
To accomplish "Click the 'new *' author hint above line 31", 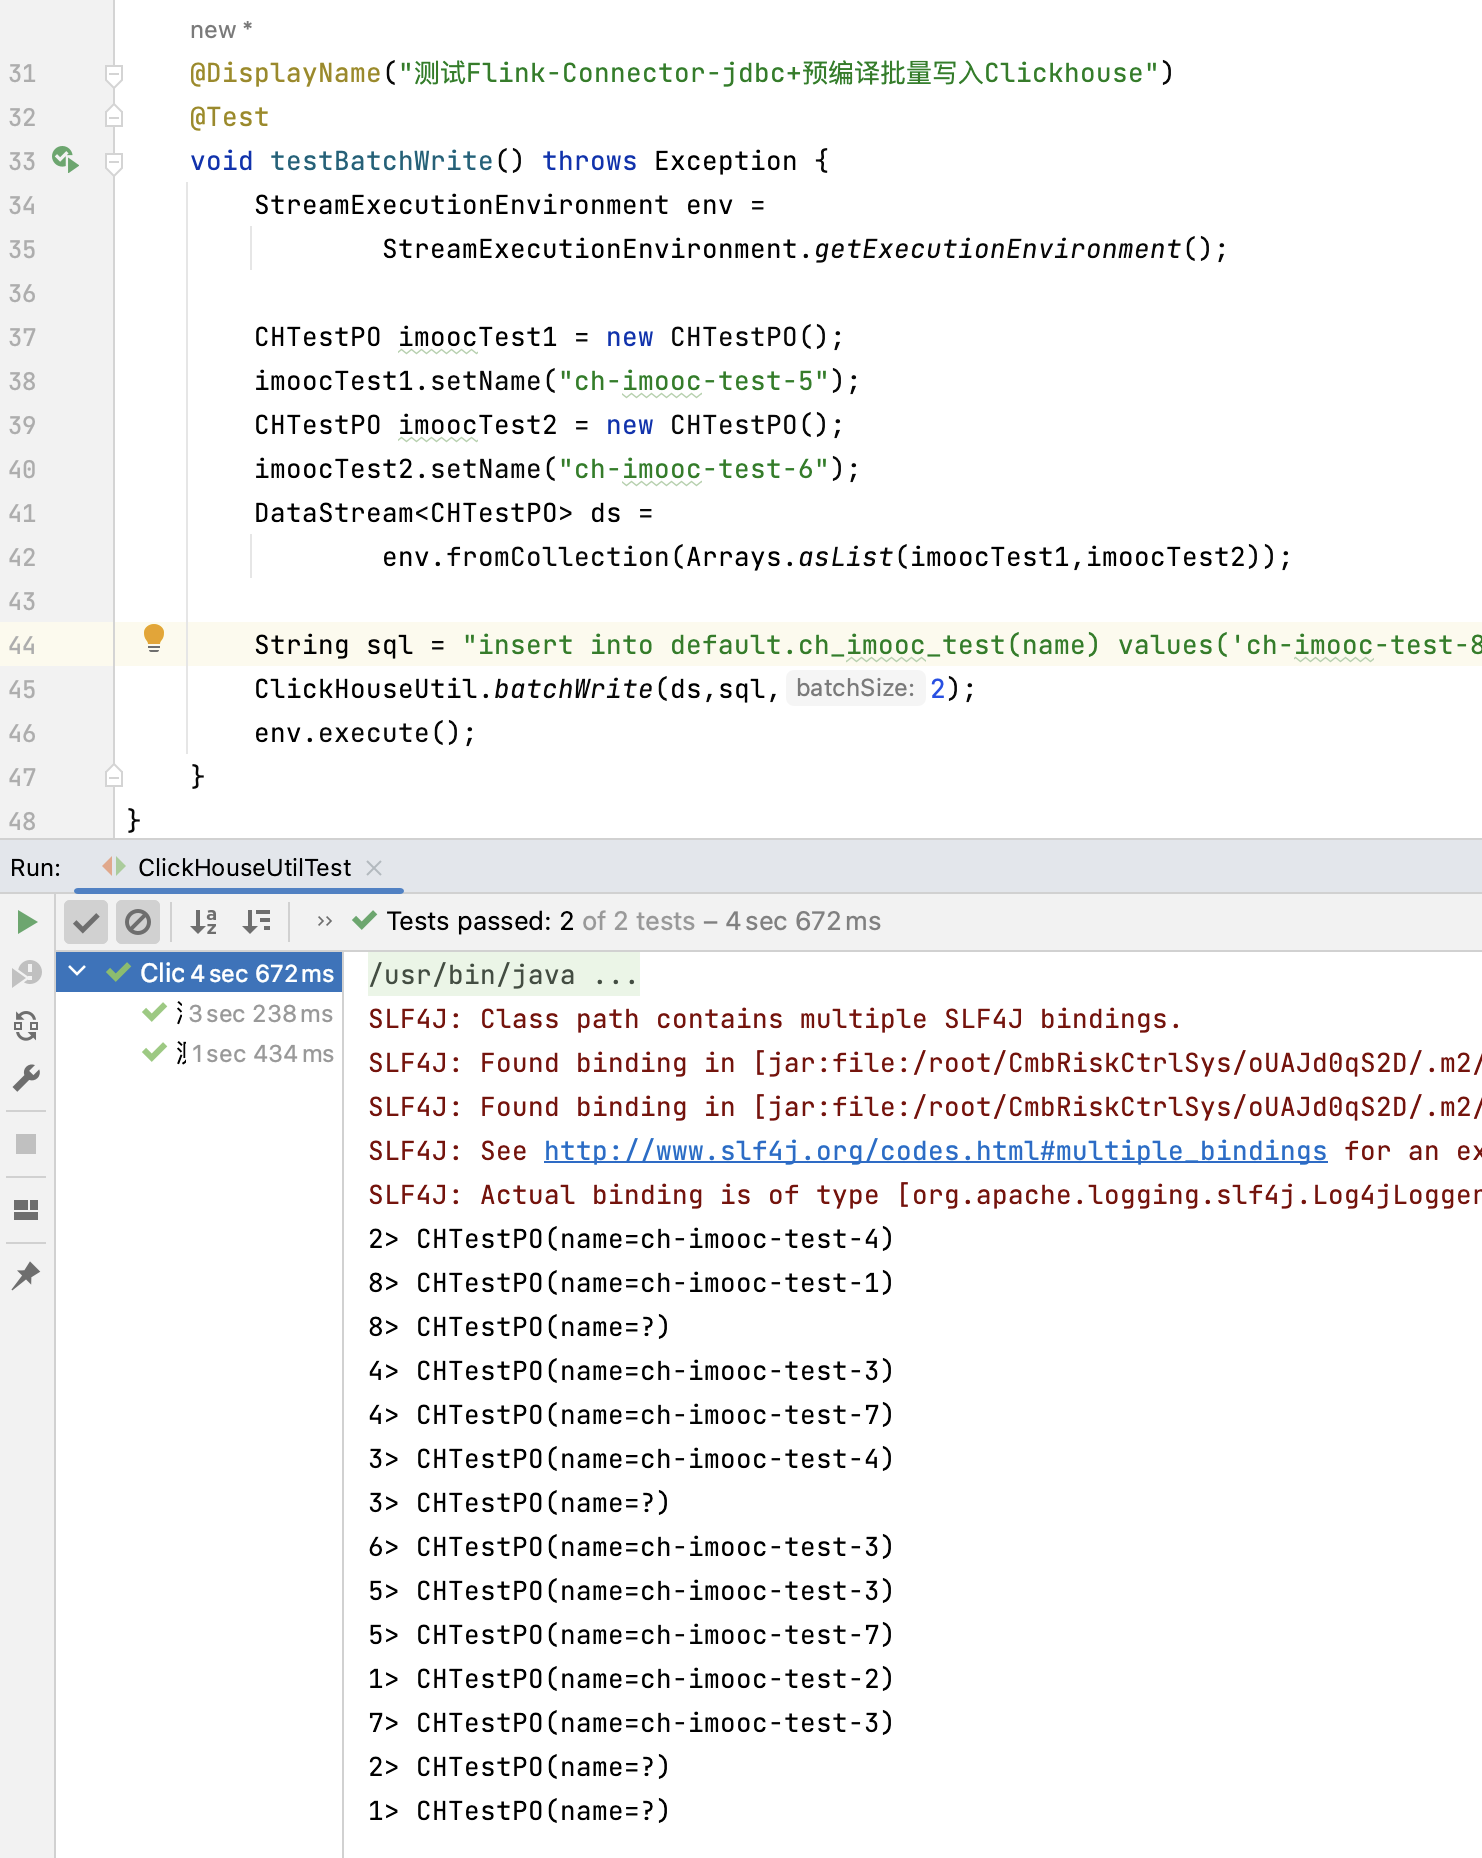I will click(x=221, y=30).
